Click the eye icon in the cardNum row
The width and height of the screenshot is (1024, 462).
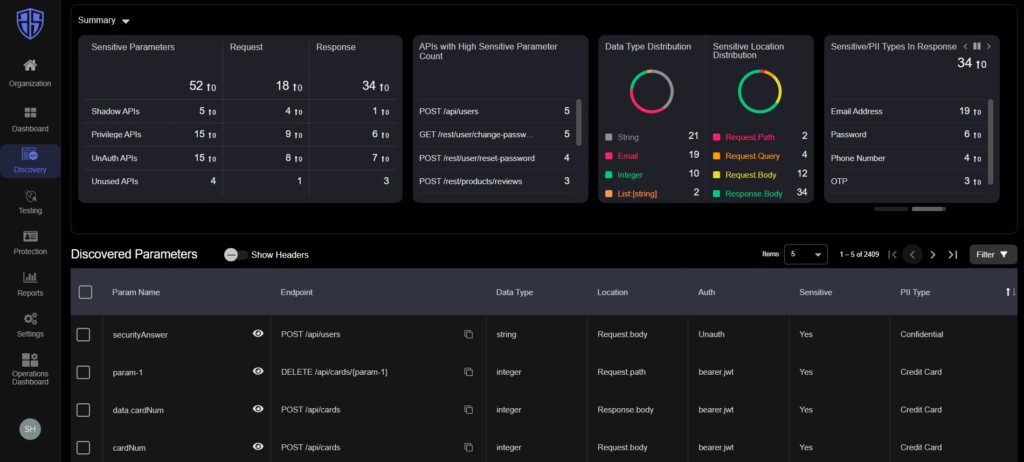tap(258, 447)
